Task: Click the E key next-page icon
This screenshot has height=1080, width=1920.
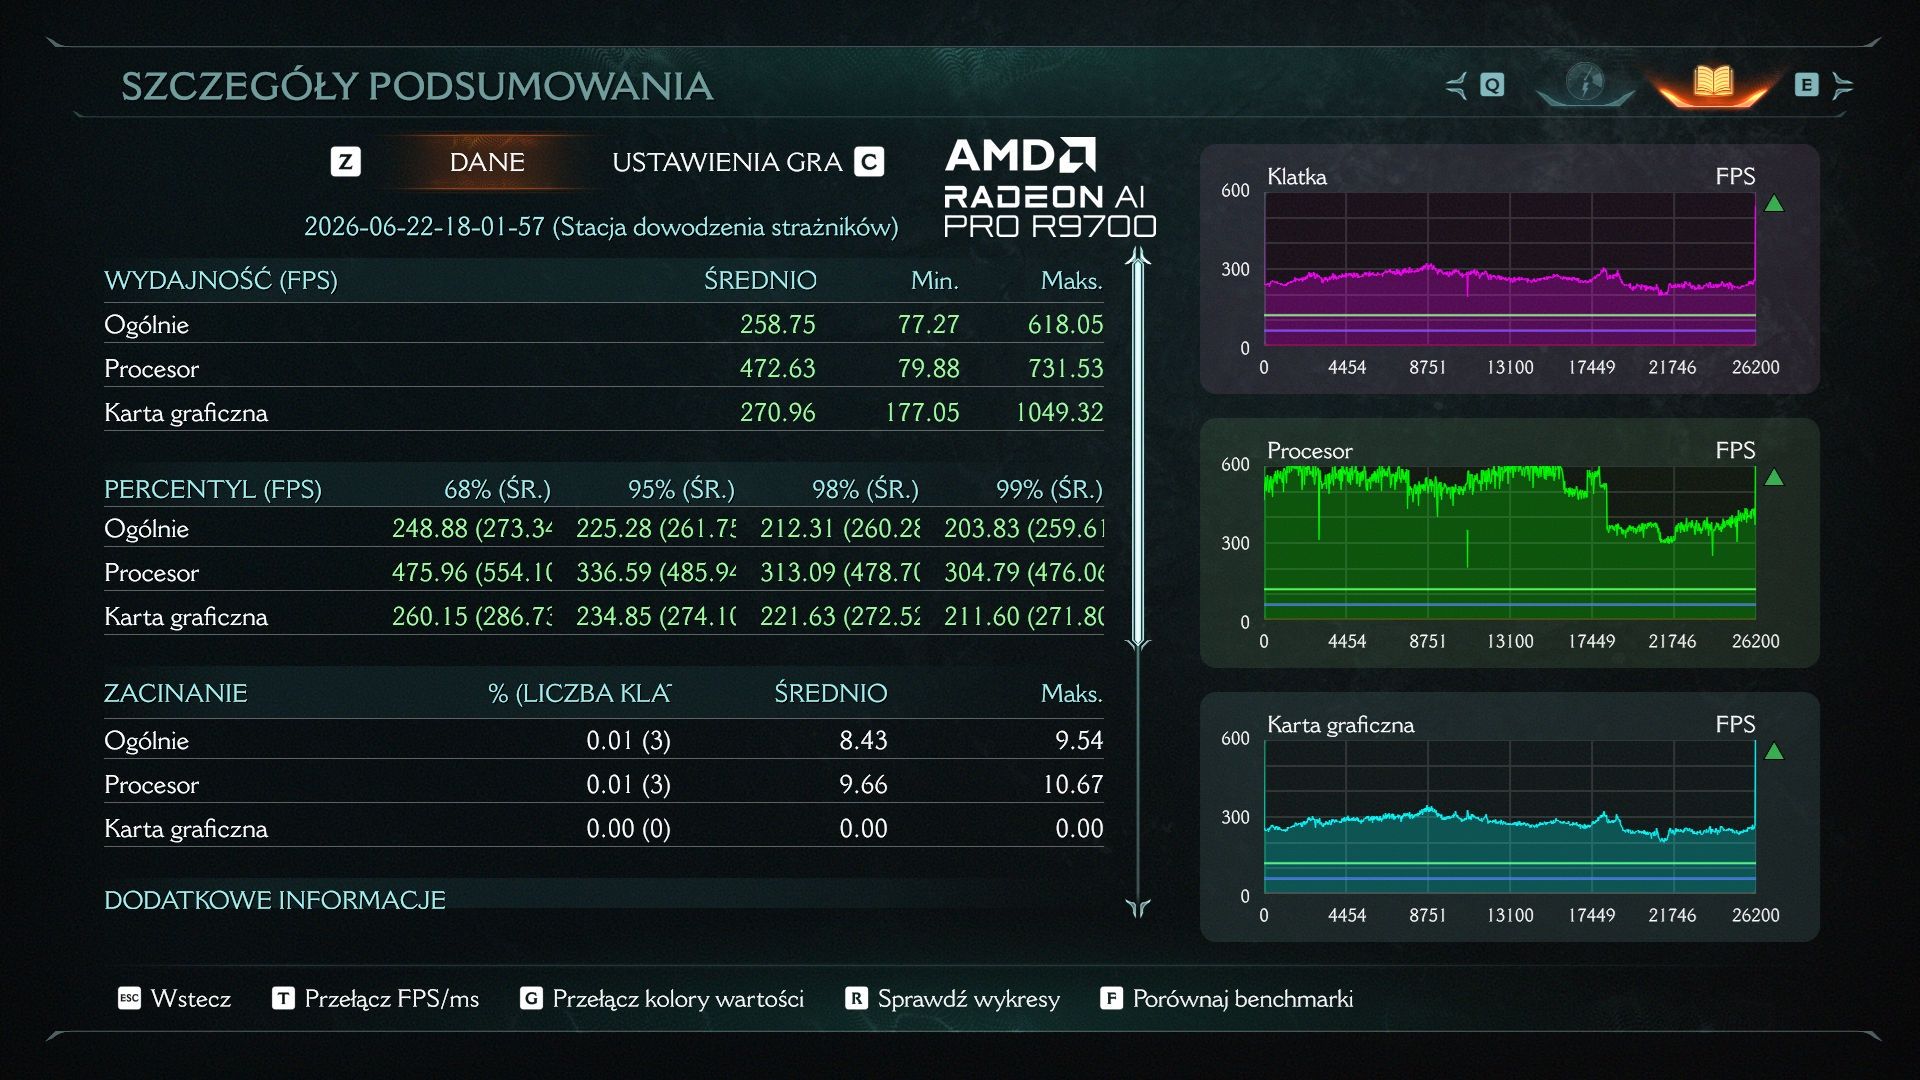Action: point(1806,85)
